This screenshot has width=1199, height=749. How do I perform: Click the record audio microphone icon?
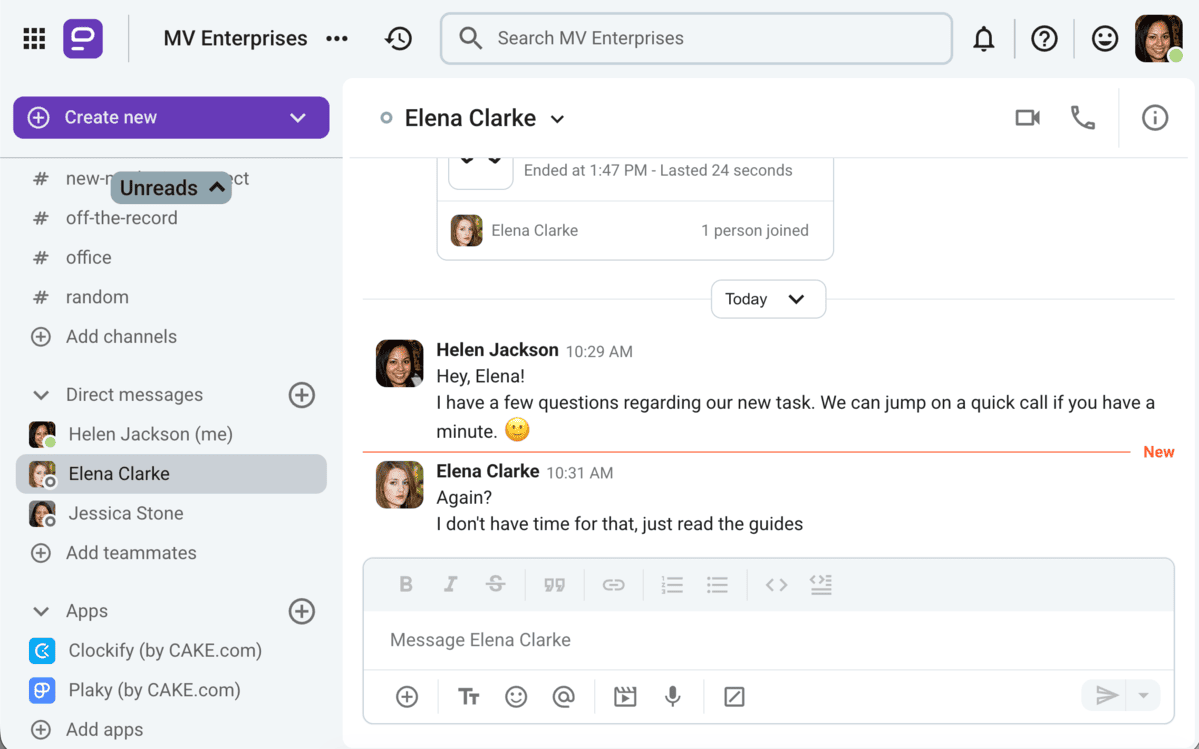(673, 697)
